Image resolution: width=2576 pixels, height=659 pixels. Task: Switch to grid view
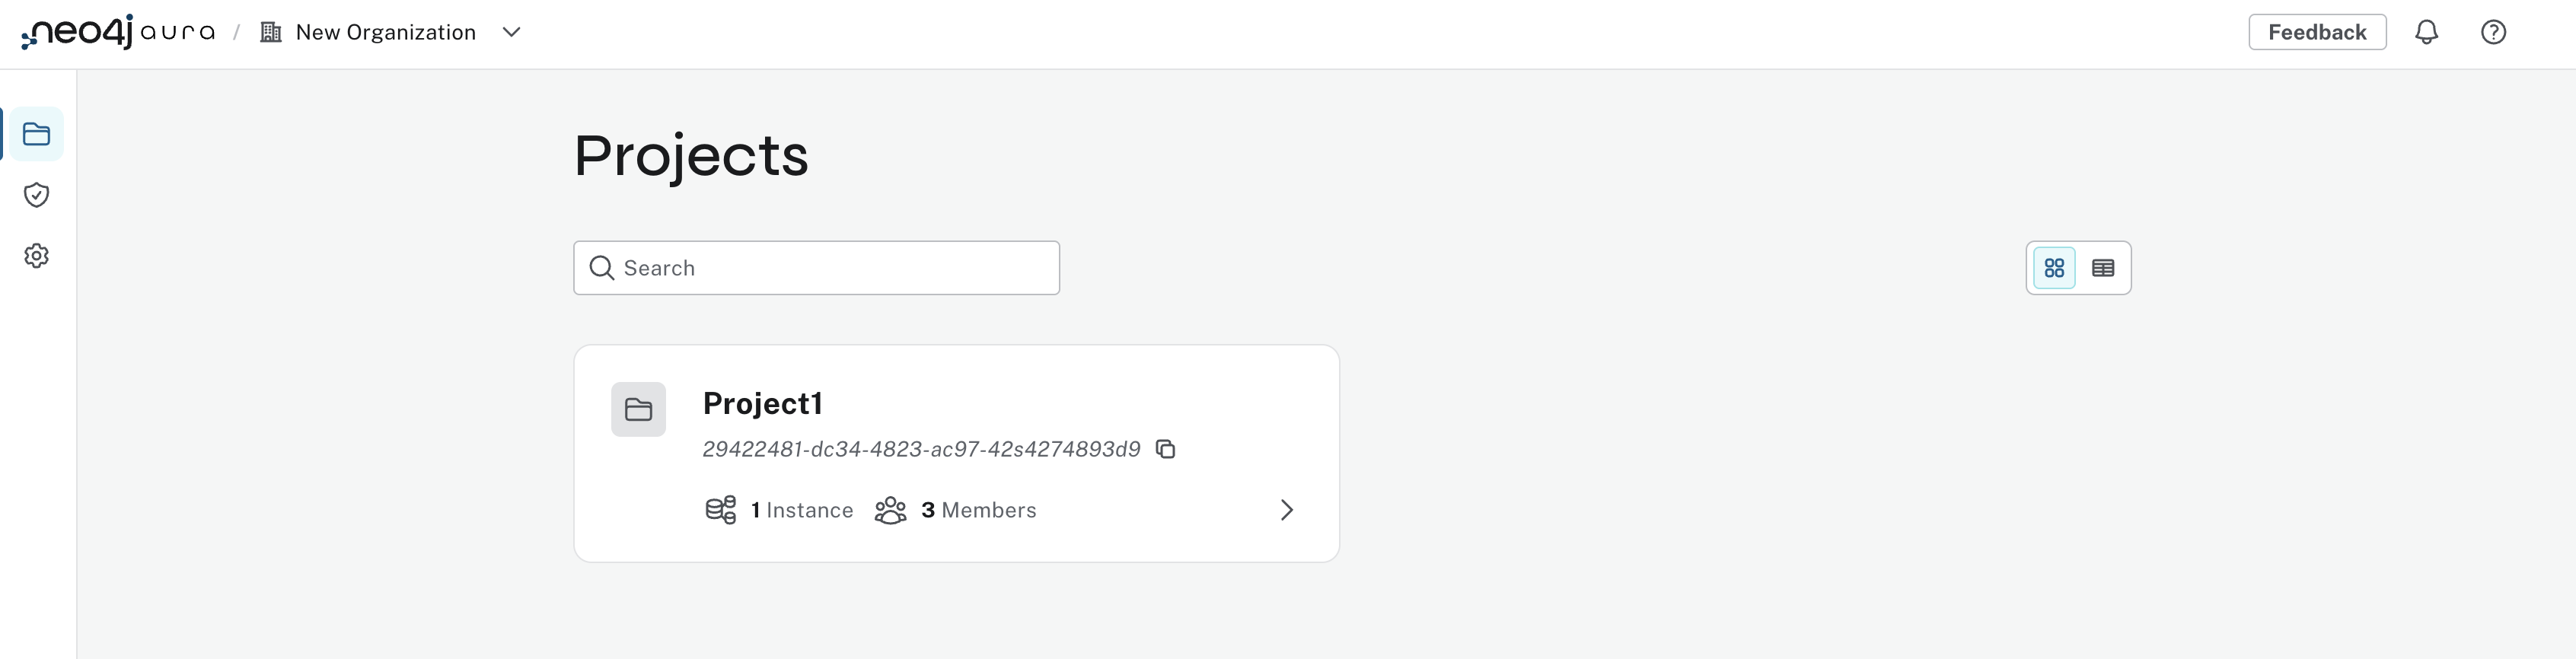2054,268
